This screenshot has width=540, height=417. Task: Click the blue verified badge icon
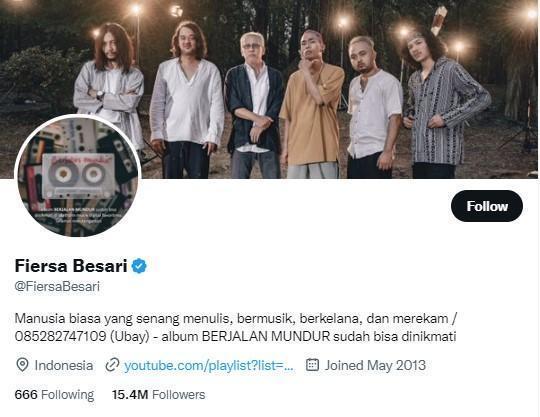139,266
